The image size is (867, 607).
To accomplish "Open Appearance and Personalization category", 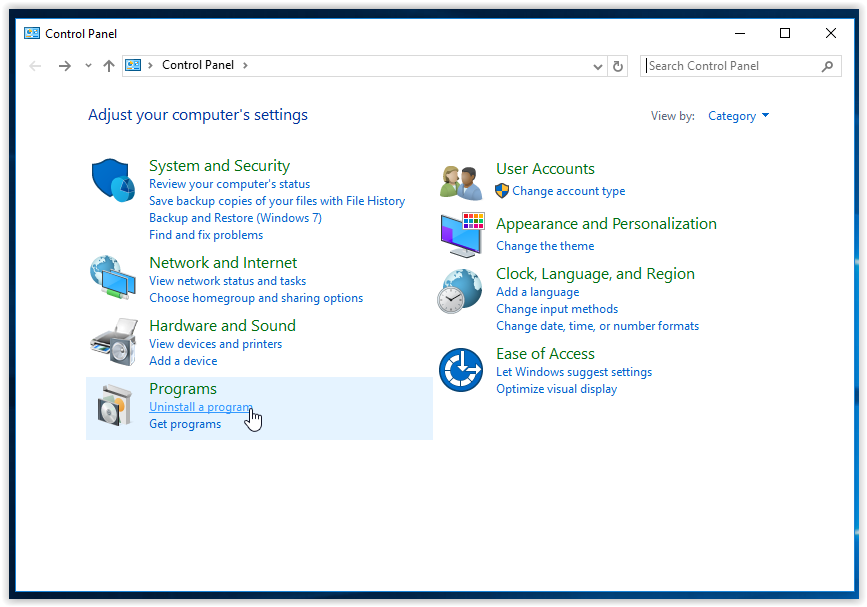I will [606, 224].
